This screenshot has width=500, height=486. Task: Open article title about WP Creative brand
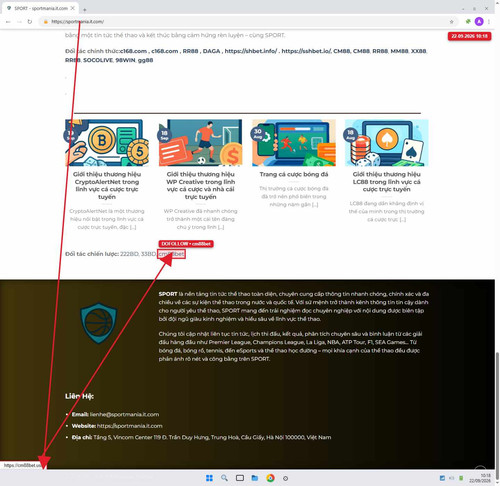[x=200, y=185]
